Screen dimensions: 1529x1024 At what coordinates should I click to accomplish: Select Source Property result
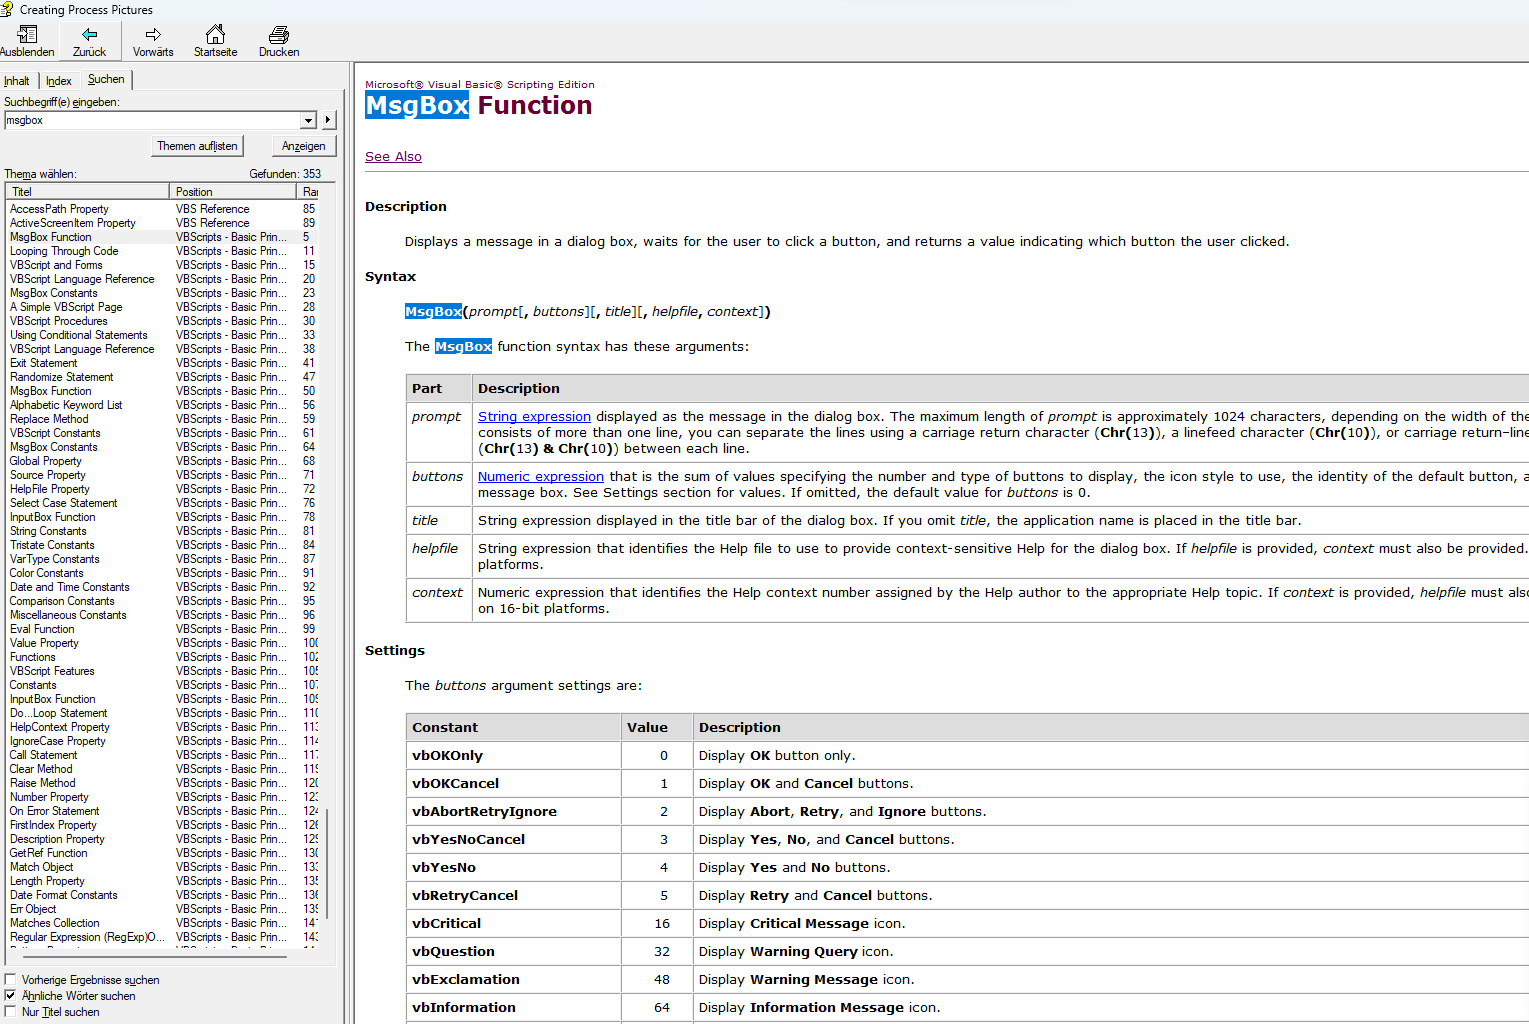point(48,475)
